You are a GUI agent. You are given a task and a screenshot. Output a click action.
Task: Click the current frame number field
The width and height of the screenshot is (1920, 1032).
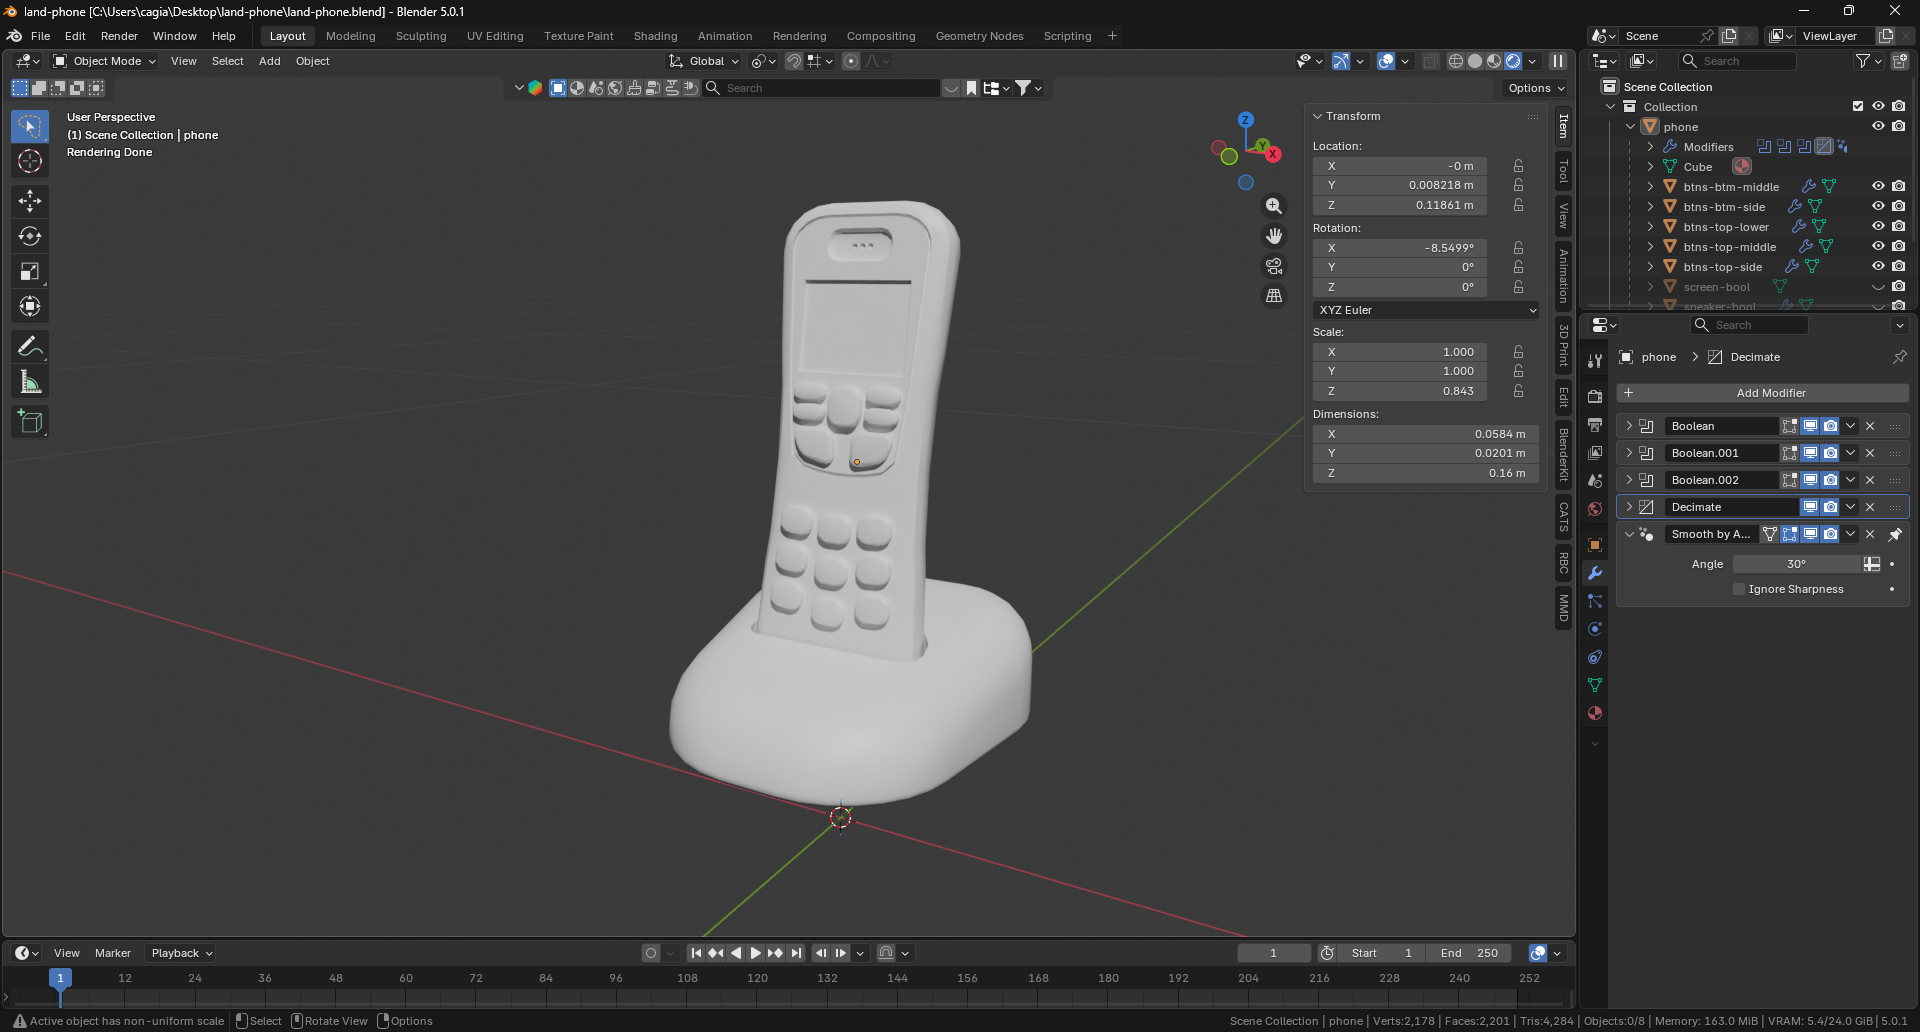pos(1273,953)
